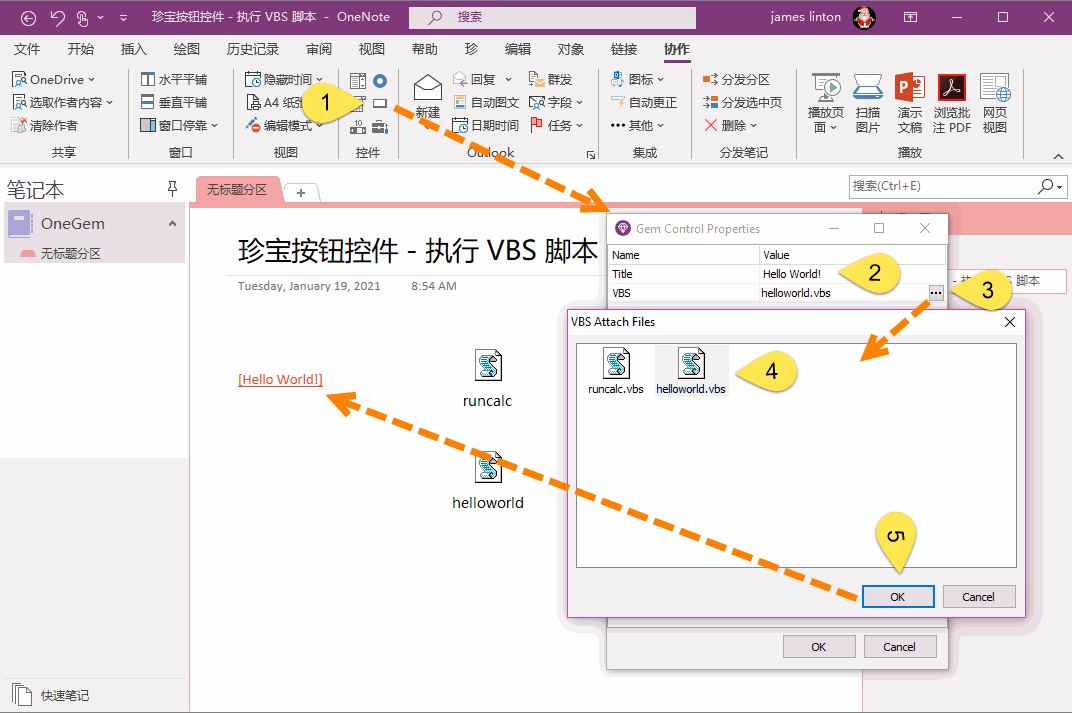Viewport: 1072px width, 713px height.
Task: Click 自动图文 in the Outlook group
Action: tap(486, 103)
